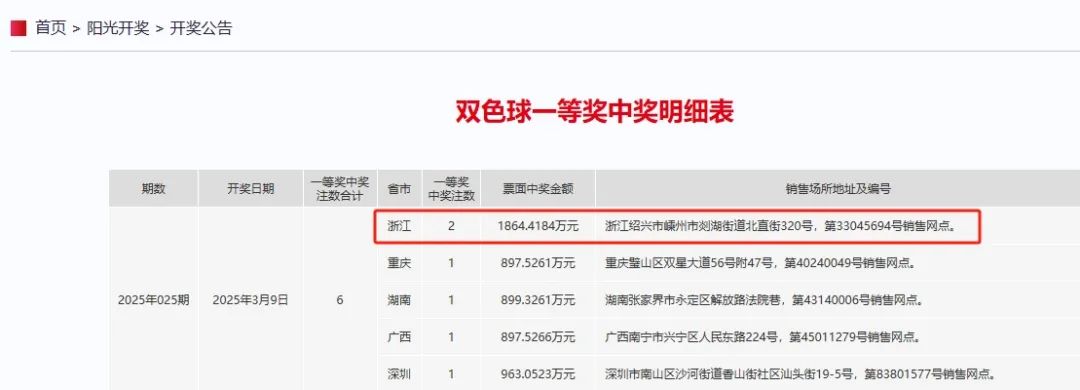
Task: Select the 重庆 province cell
Action: 399,263
